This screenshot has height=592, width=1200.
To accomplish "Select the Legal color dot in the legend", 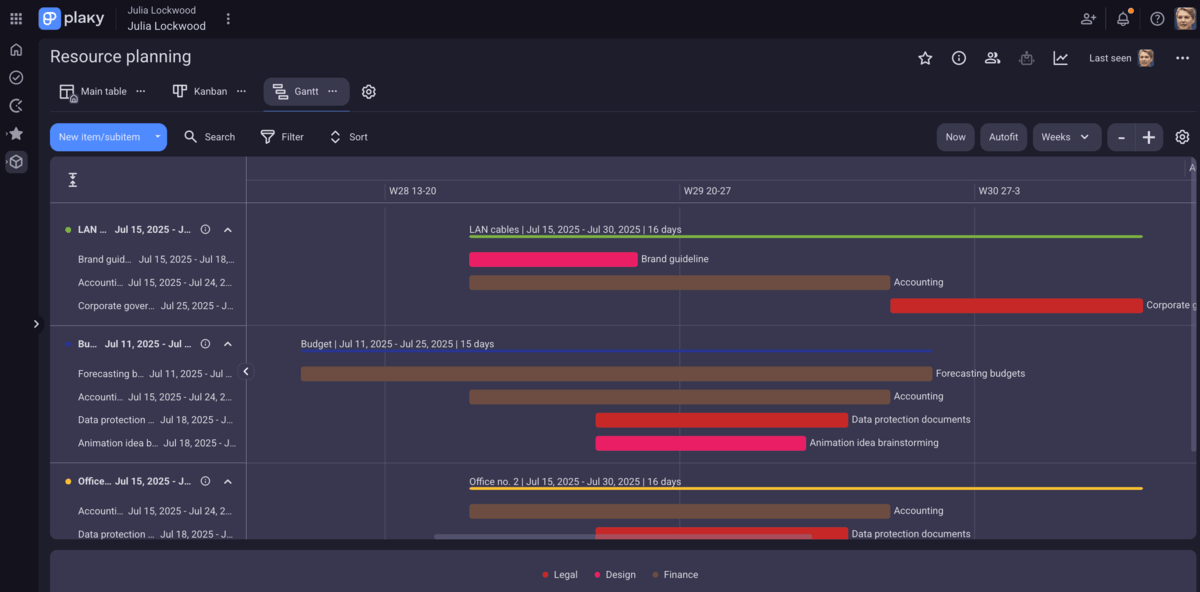I will coord(545,574).
